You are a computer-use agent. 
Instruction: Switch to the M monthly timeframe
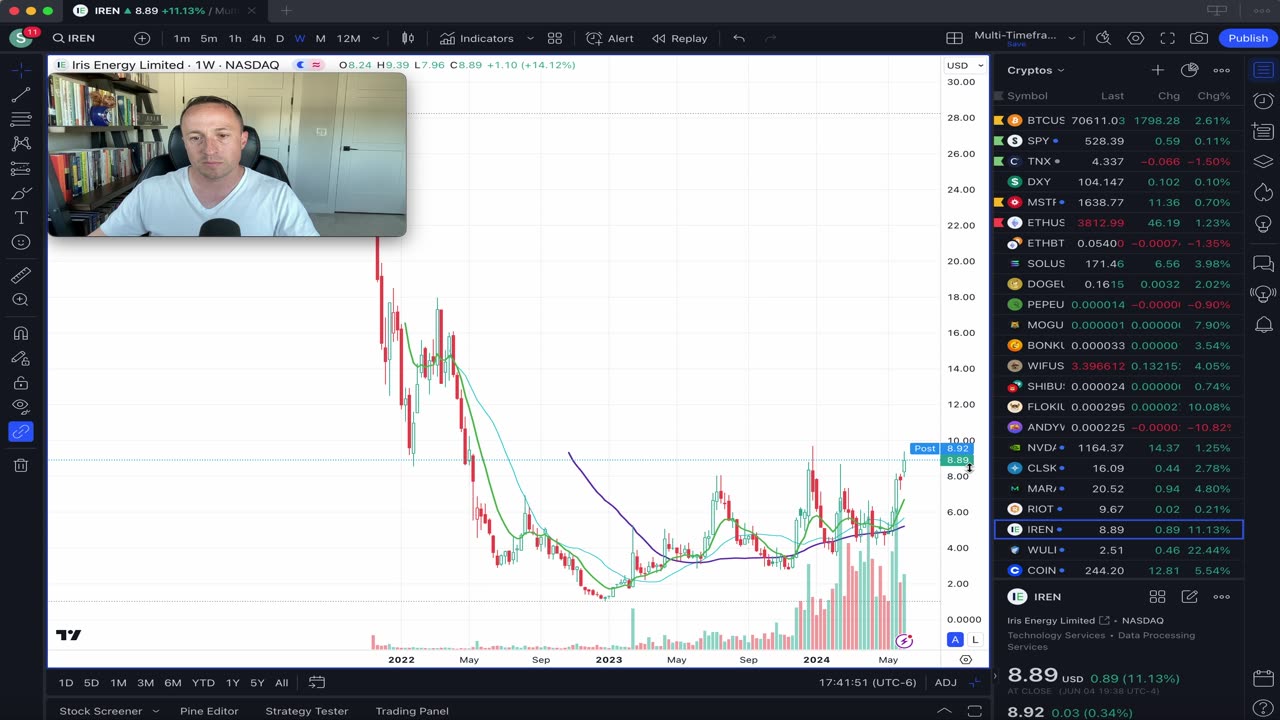pos(320,38)
